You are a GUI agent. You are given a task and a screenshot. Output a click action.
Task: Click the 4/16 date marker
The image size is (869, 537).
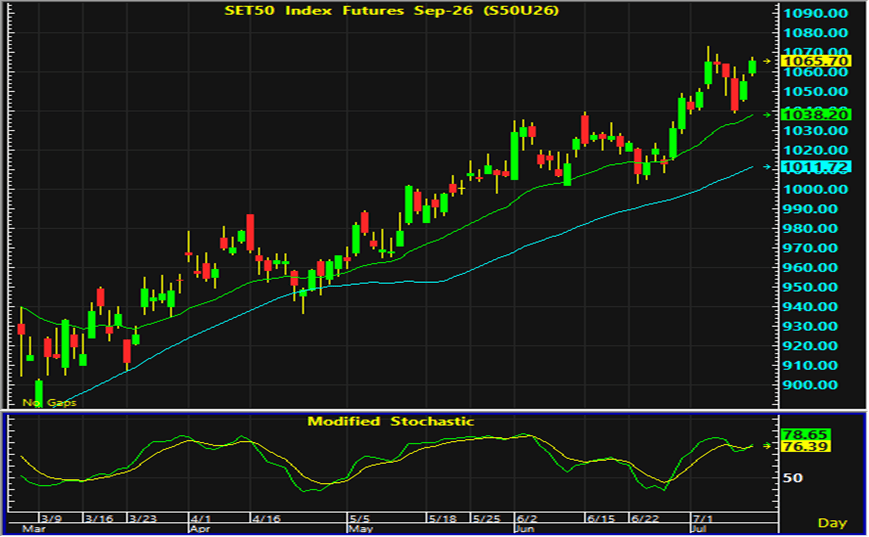pyautogui.click(x=267, y=519)
